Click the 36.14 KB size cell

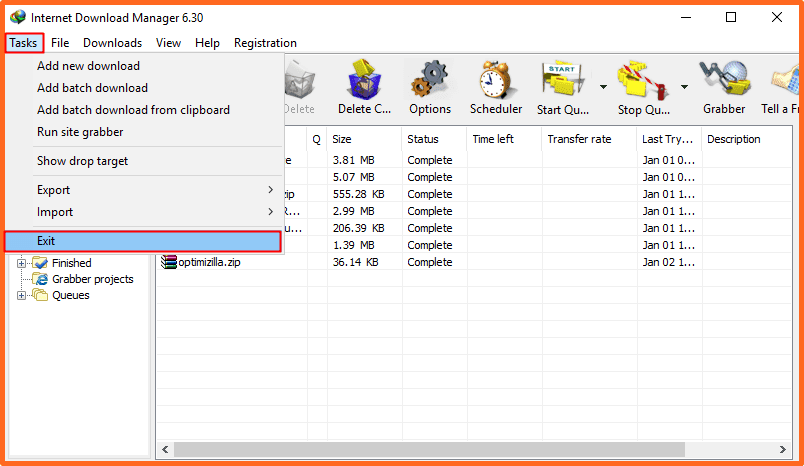tap(355, 262)
